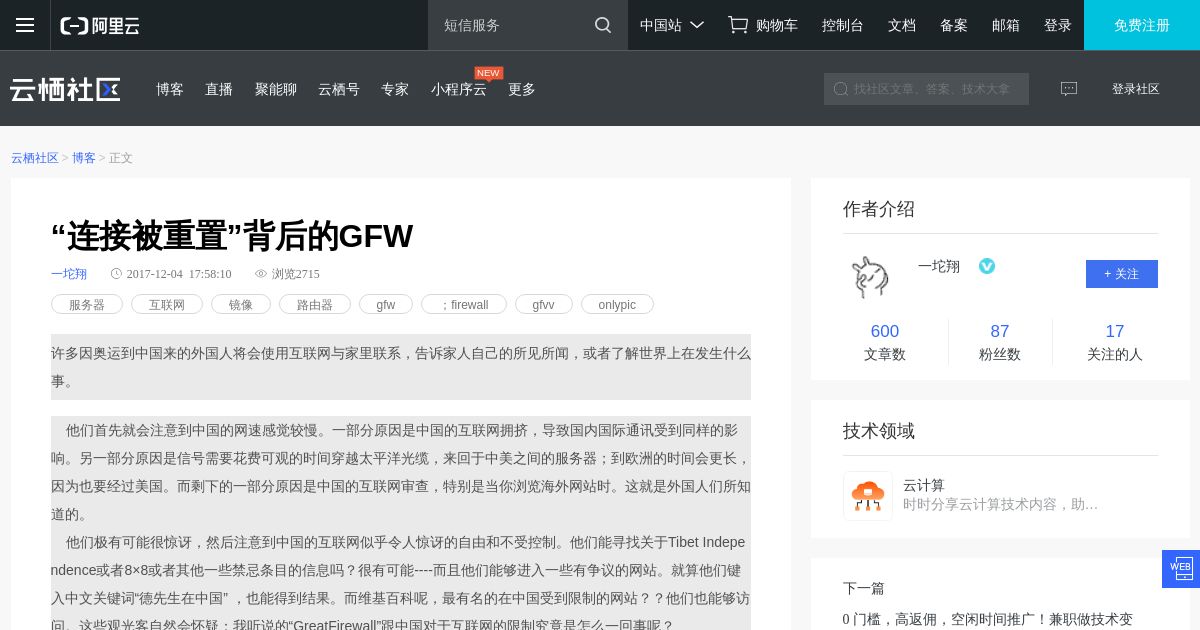
Task: Open the 博客 nav item
Action: [170, 89]
